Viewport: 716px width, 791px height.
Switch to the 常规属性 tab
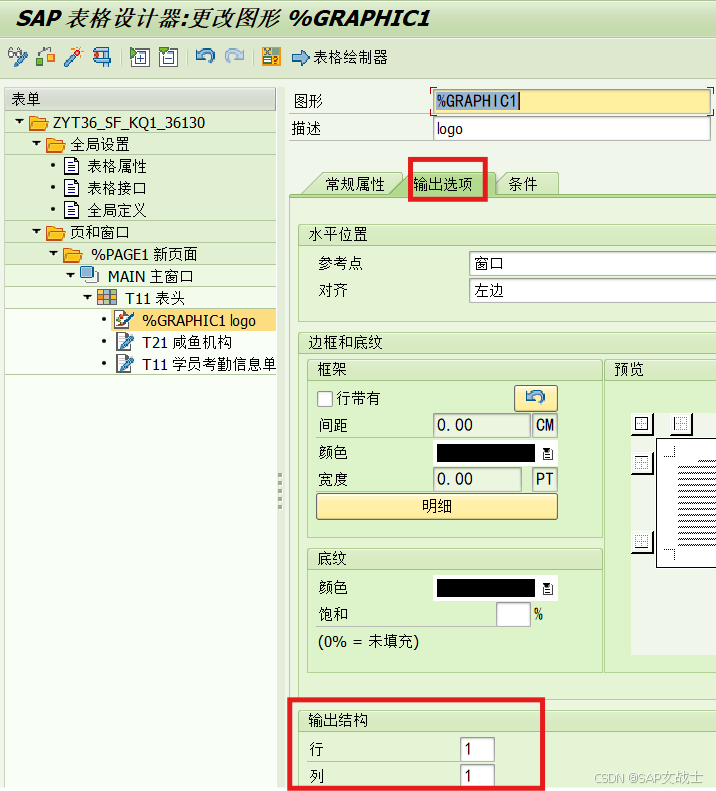coord(355,184)
